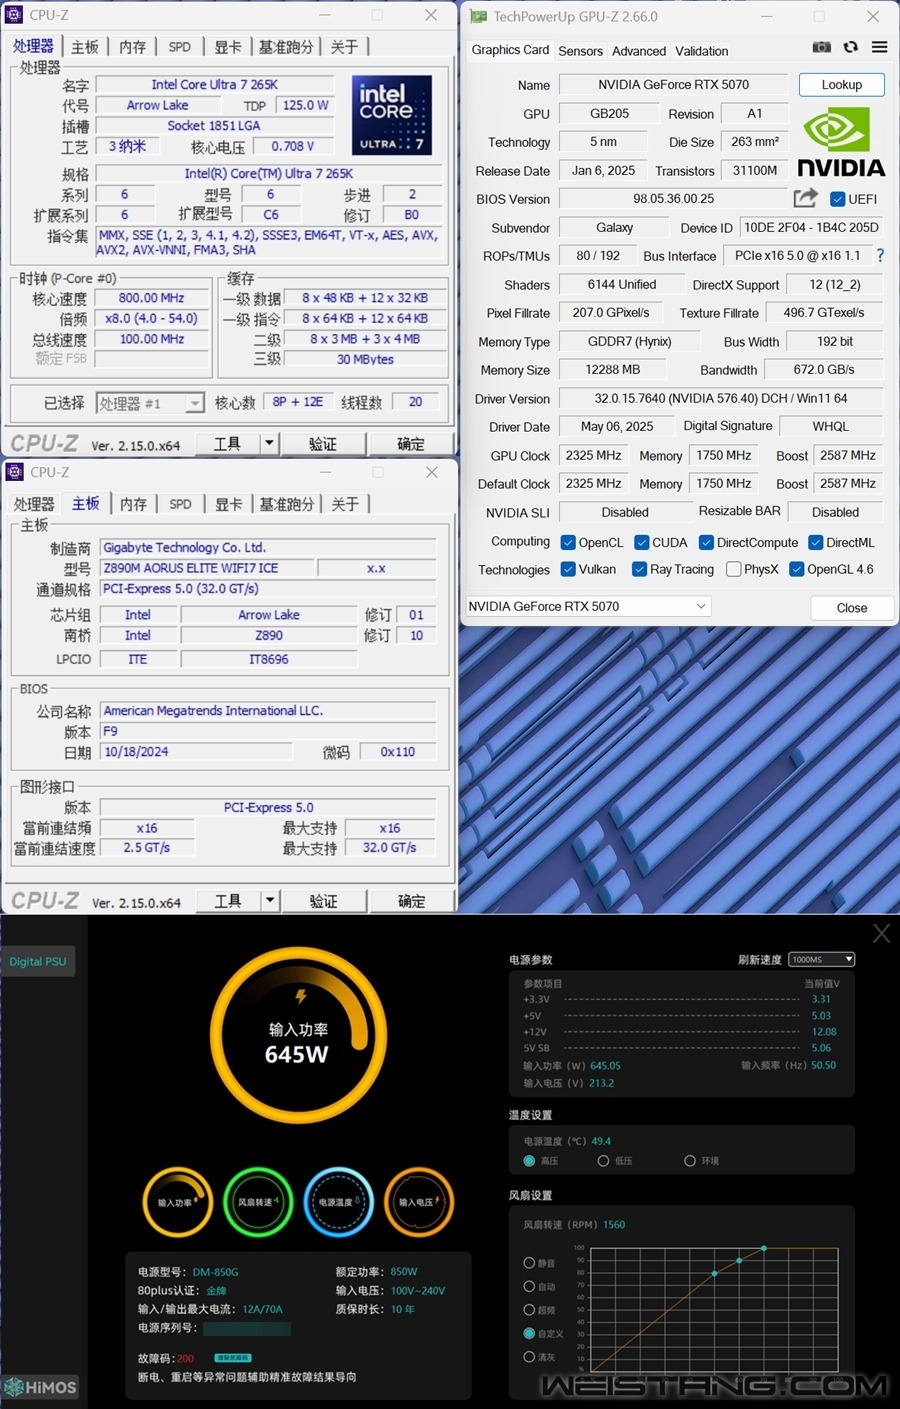Viewport: 900px width, 1409px height.
Task: Click 确定 in the CPU-Z processor window
Action: [x=410, y=443]
